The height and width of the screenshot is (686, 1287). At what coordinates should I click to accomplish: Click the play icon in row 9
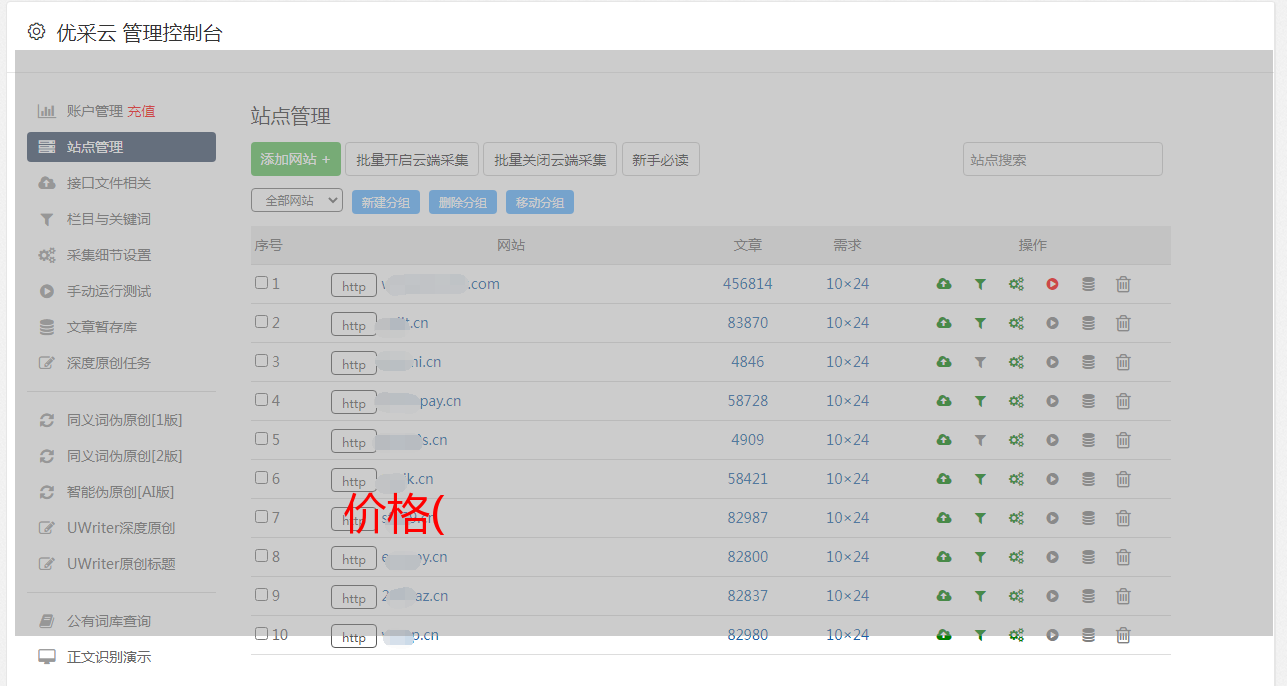[1052, 596]
